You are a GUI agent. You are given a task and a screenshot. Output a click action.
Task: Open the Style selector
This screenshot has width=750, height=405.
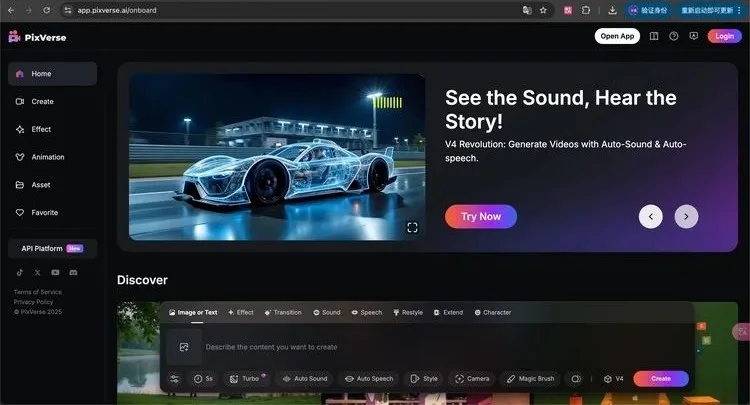tap(424, 379)
